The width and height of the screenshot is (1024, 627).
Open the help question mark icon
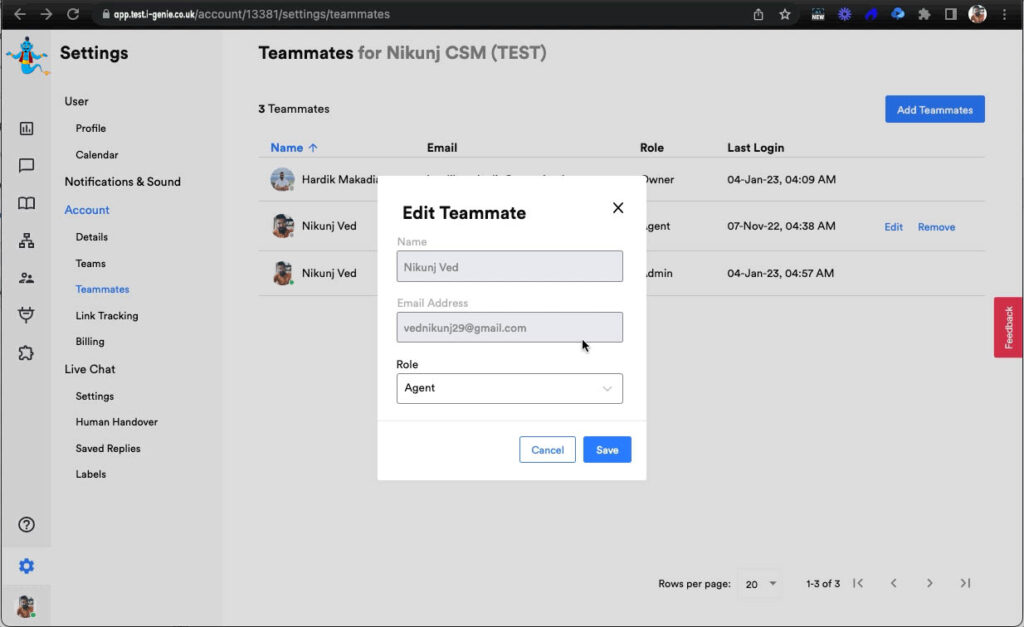[x=26, y=525]
